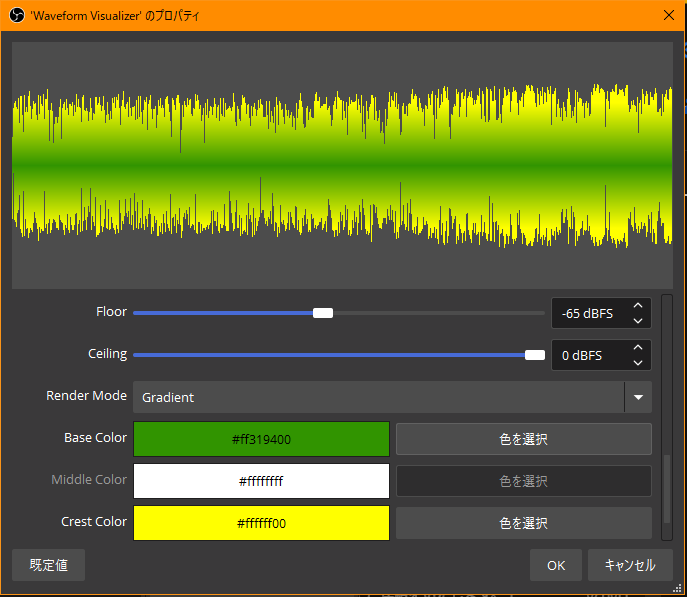Click the Floor -65 dBFS input field

coord(588,313)
